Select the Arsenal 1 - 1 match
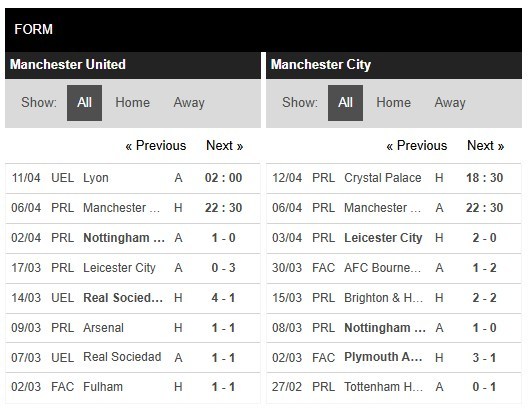The width and height of the screenshot is (530, 414). [133, 328]
